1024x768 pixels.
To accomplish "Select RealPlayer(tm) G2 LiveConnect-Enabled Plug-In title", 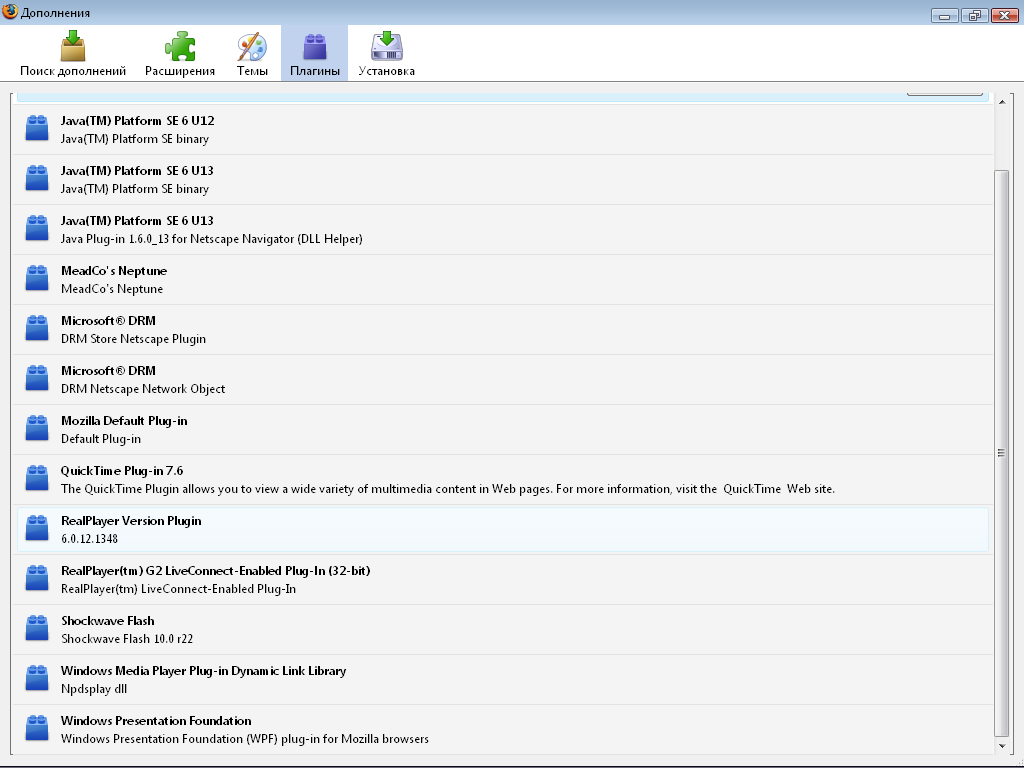I will 216,571.
